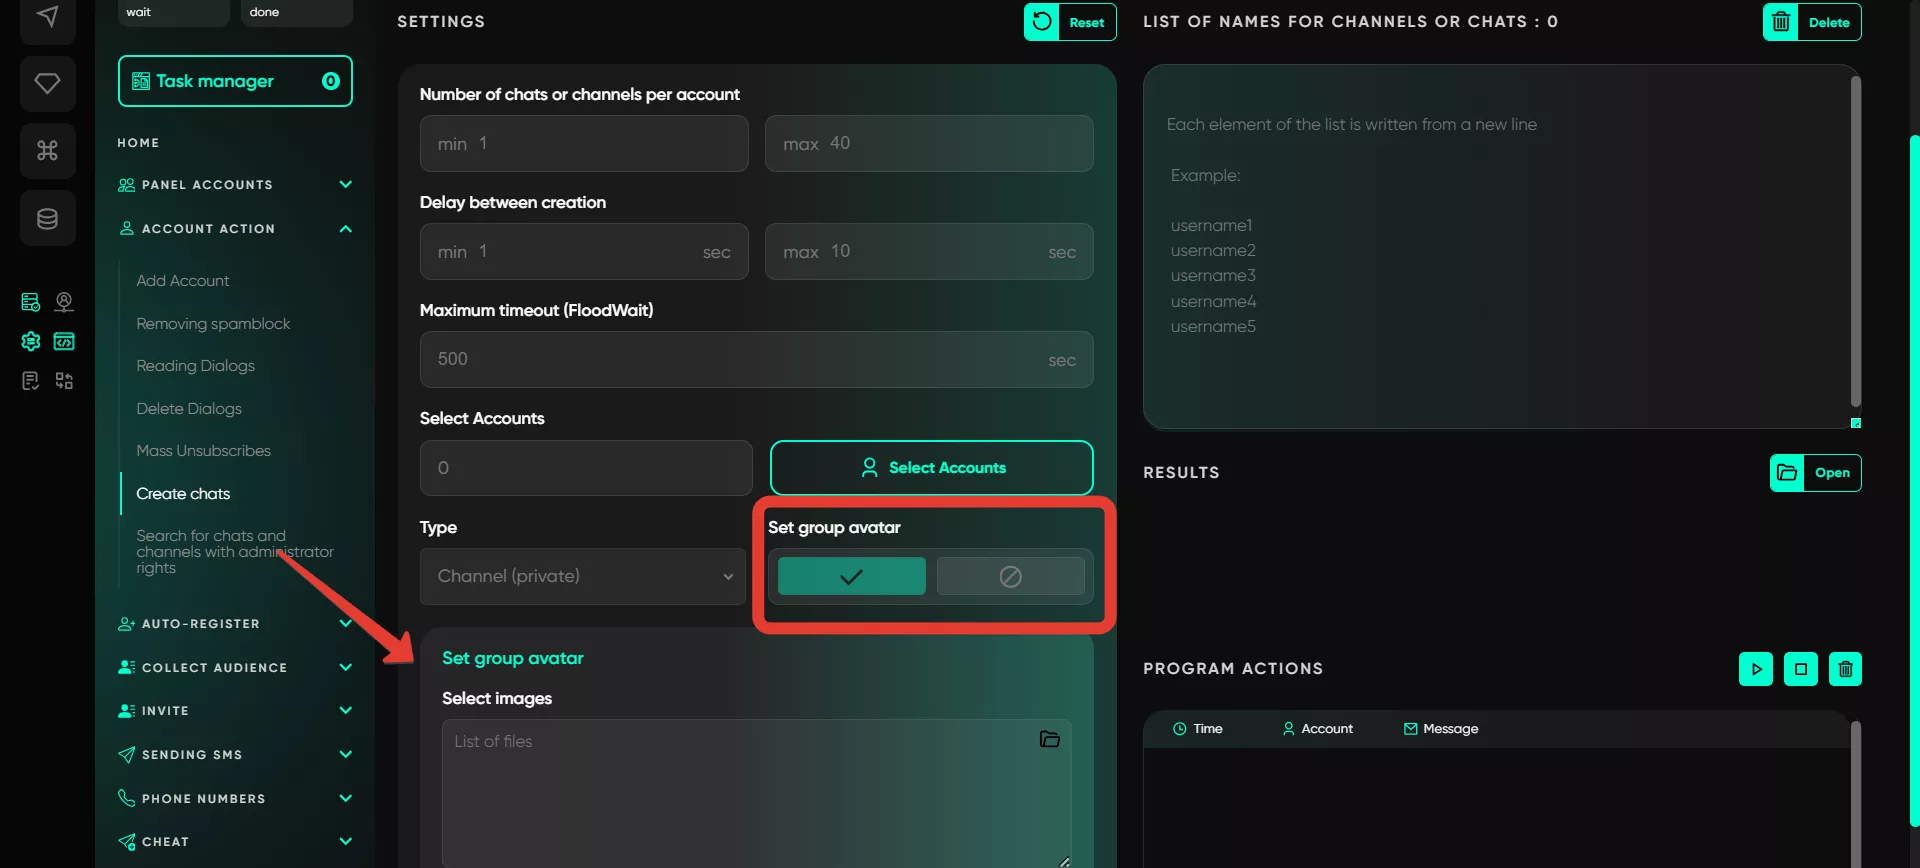
Task: Open Reading Dialogs
Action: tap(195, 366)
